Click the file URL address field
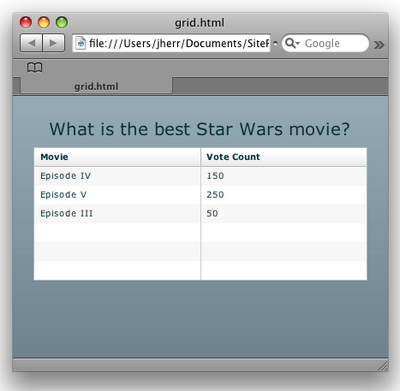 (171, 43)
